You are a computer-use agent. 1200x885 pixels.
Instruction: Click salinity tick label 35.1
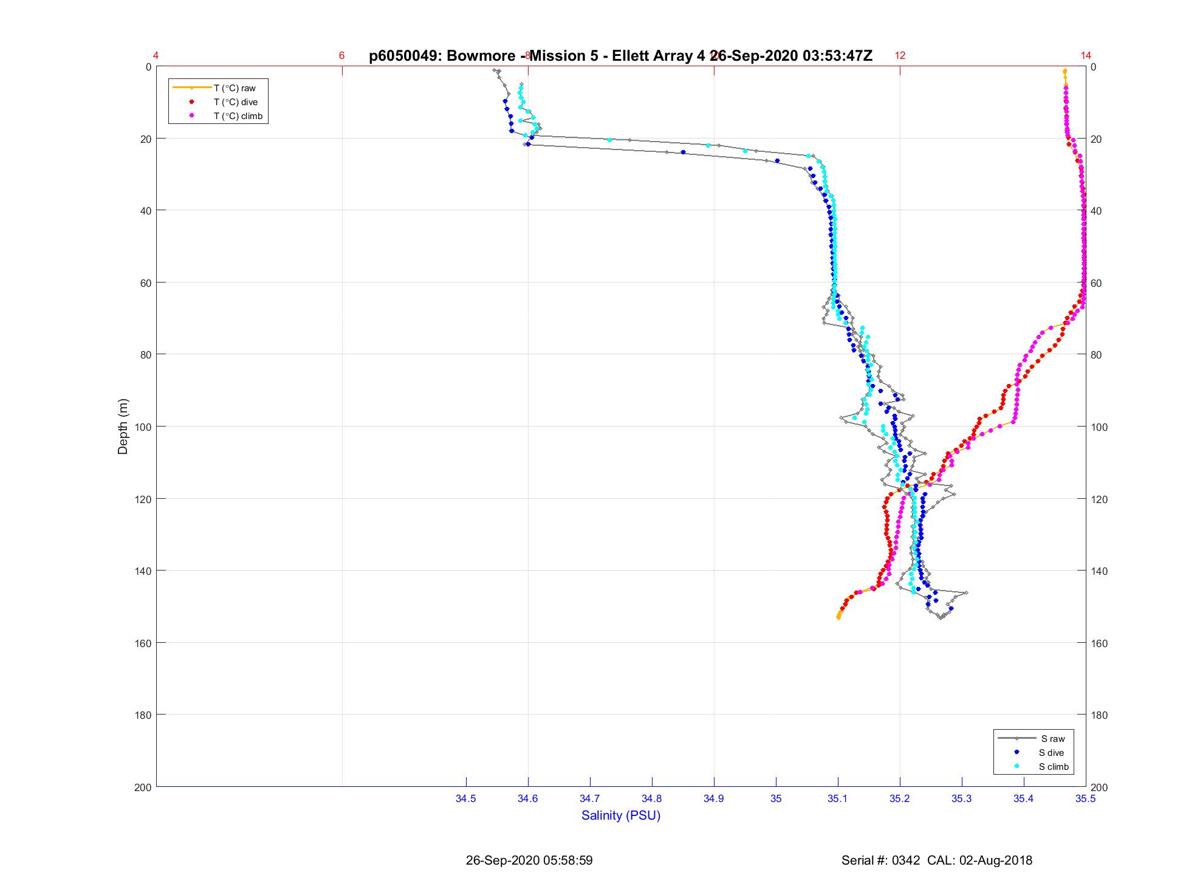pyautogui.click(x=838, y=798)
